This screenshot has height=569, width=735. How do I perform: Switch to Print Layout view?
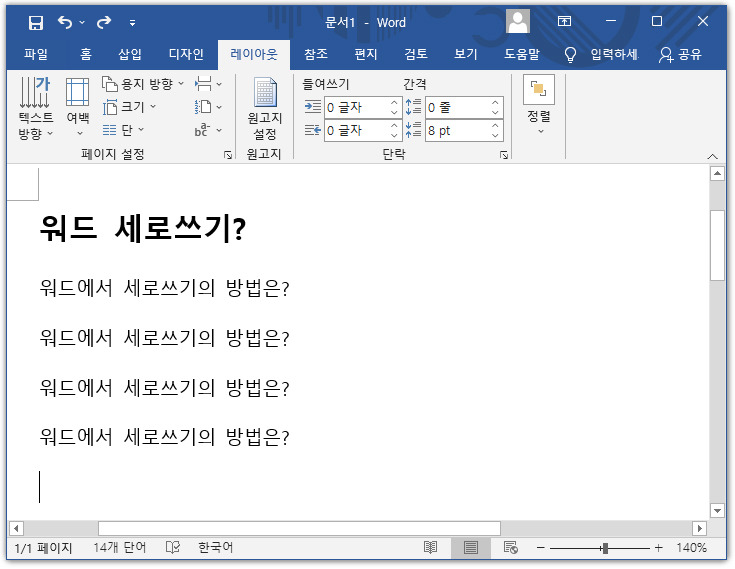471,547
